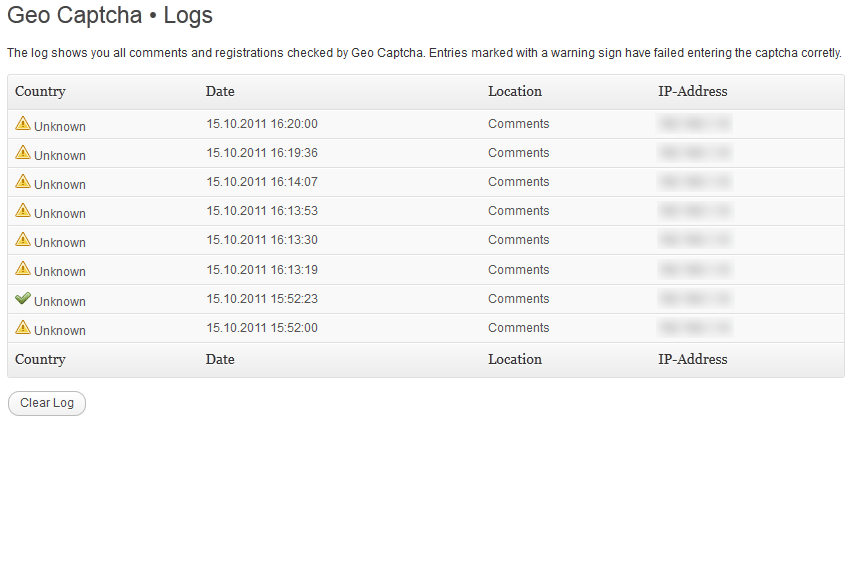Viewport: 854px width, 583px height.
Task: Click the top Location column header
Action: (x=515, y=92)
